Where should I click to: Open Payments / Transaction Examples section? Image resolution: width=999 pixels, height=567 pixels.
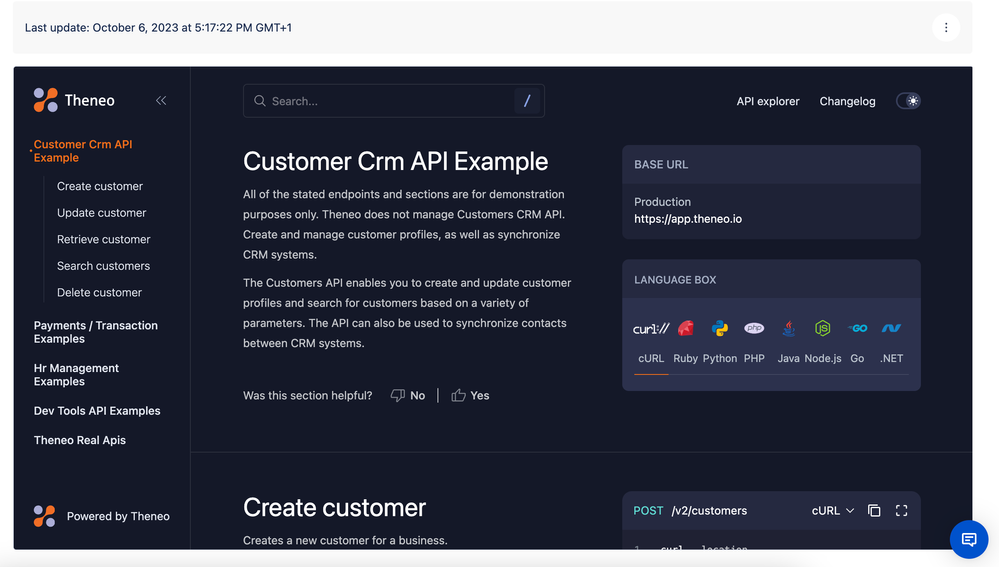tap(96, 332)
